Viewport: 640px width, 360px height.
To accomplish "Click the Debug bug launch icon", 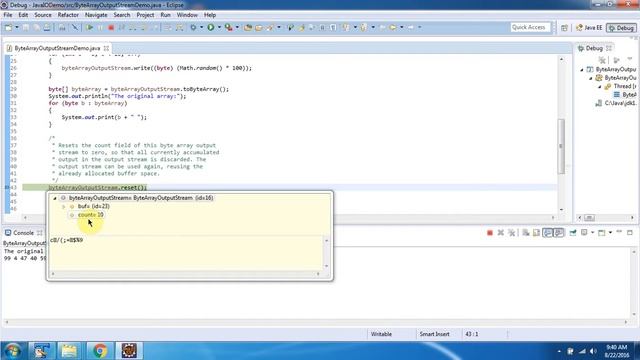I will click(x=193, y=27).
